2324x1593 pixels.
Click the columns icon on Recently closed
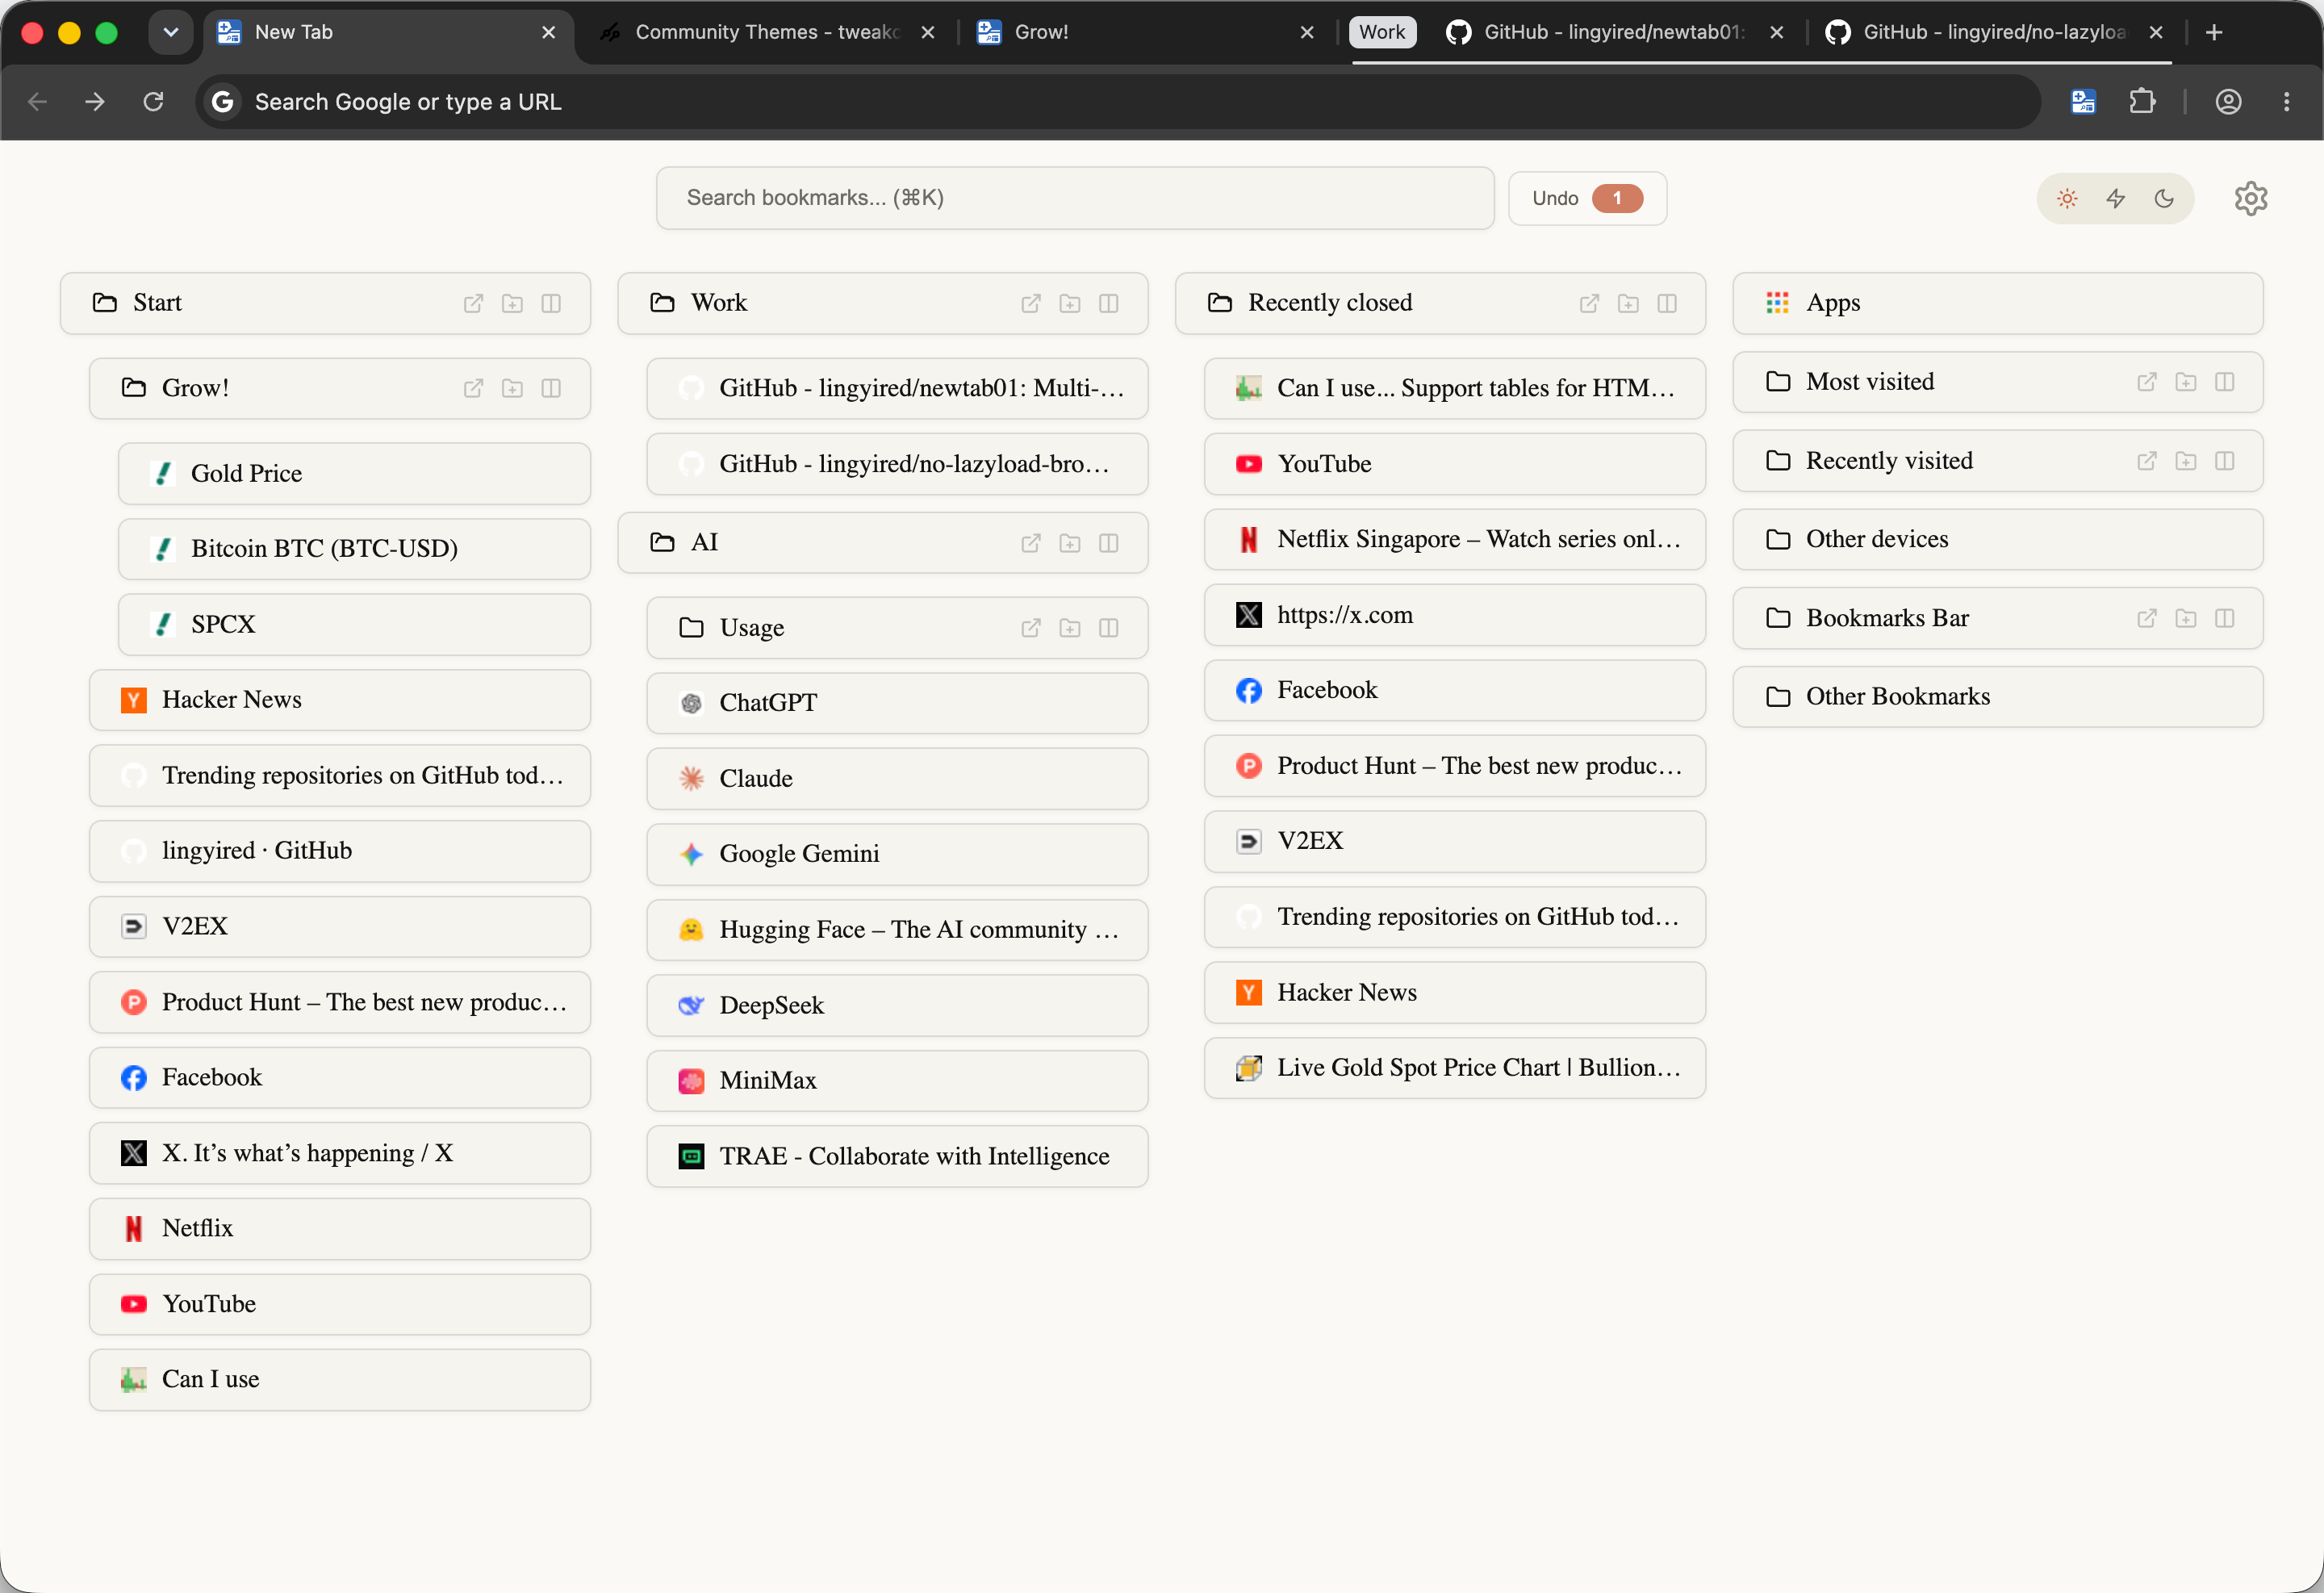(x=1667, y=303)
